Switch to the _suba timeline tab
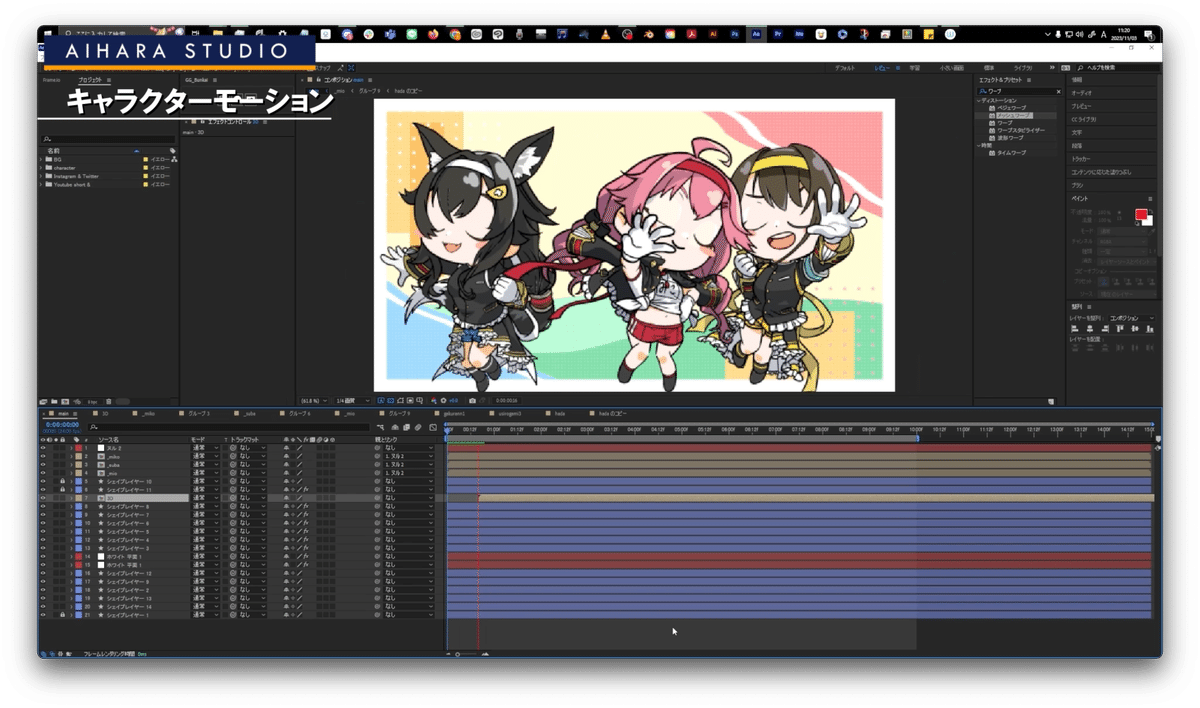This screenshot has width=1200, height=708. [249, 413]
